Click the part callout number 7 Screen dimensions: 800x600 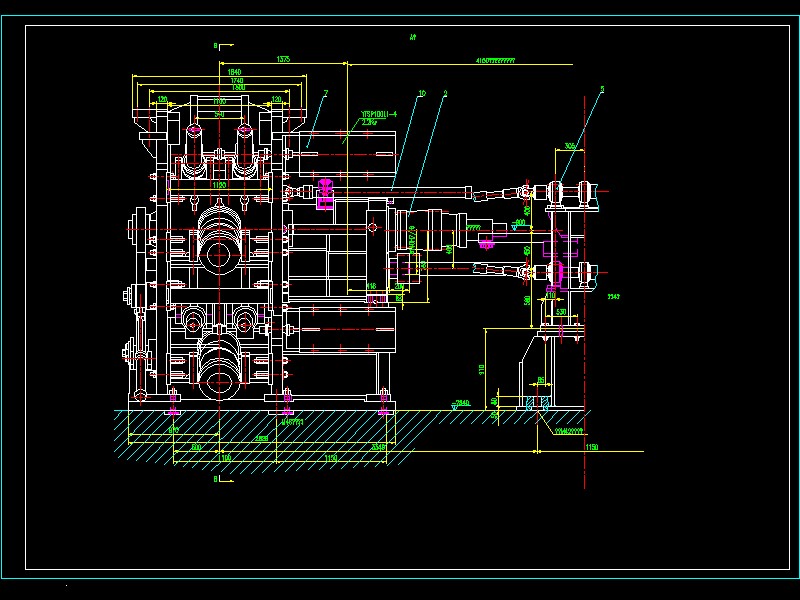pyautogui.click(x=326, y=93)
